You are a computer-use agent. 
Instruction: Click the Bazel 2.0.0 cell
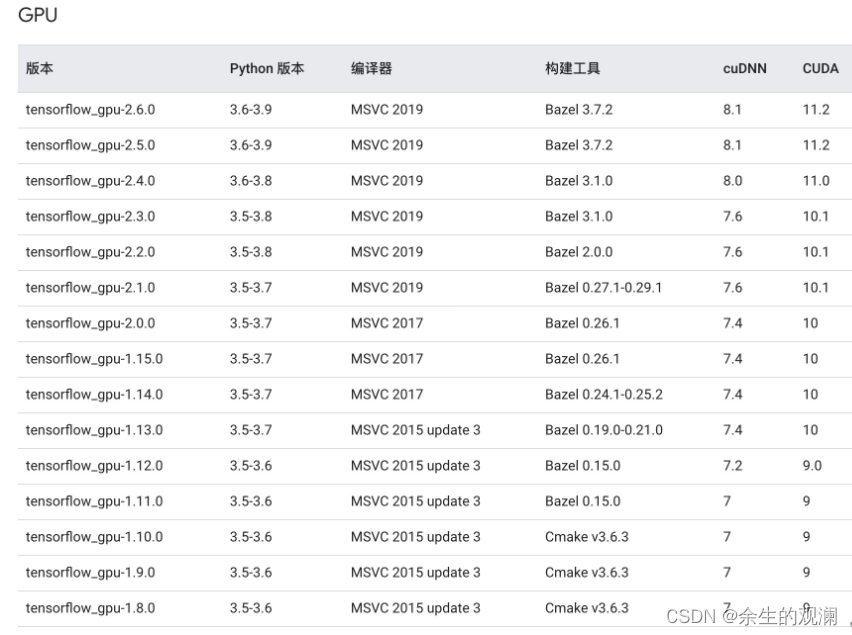[579, 252]
